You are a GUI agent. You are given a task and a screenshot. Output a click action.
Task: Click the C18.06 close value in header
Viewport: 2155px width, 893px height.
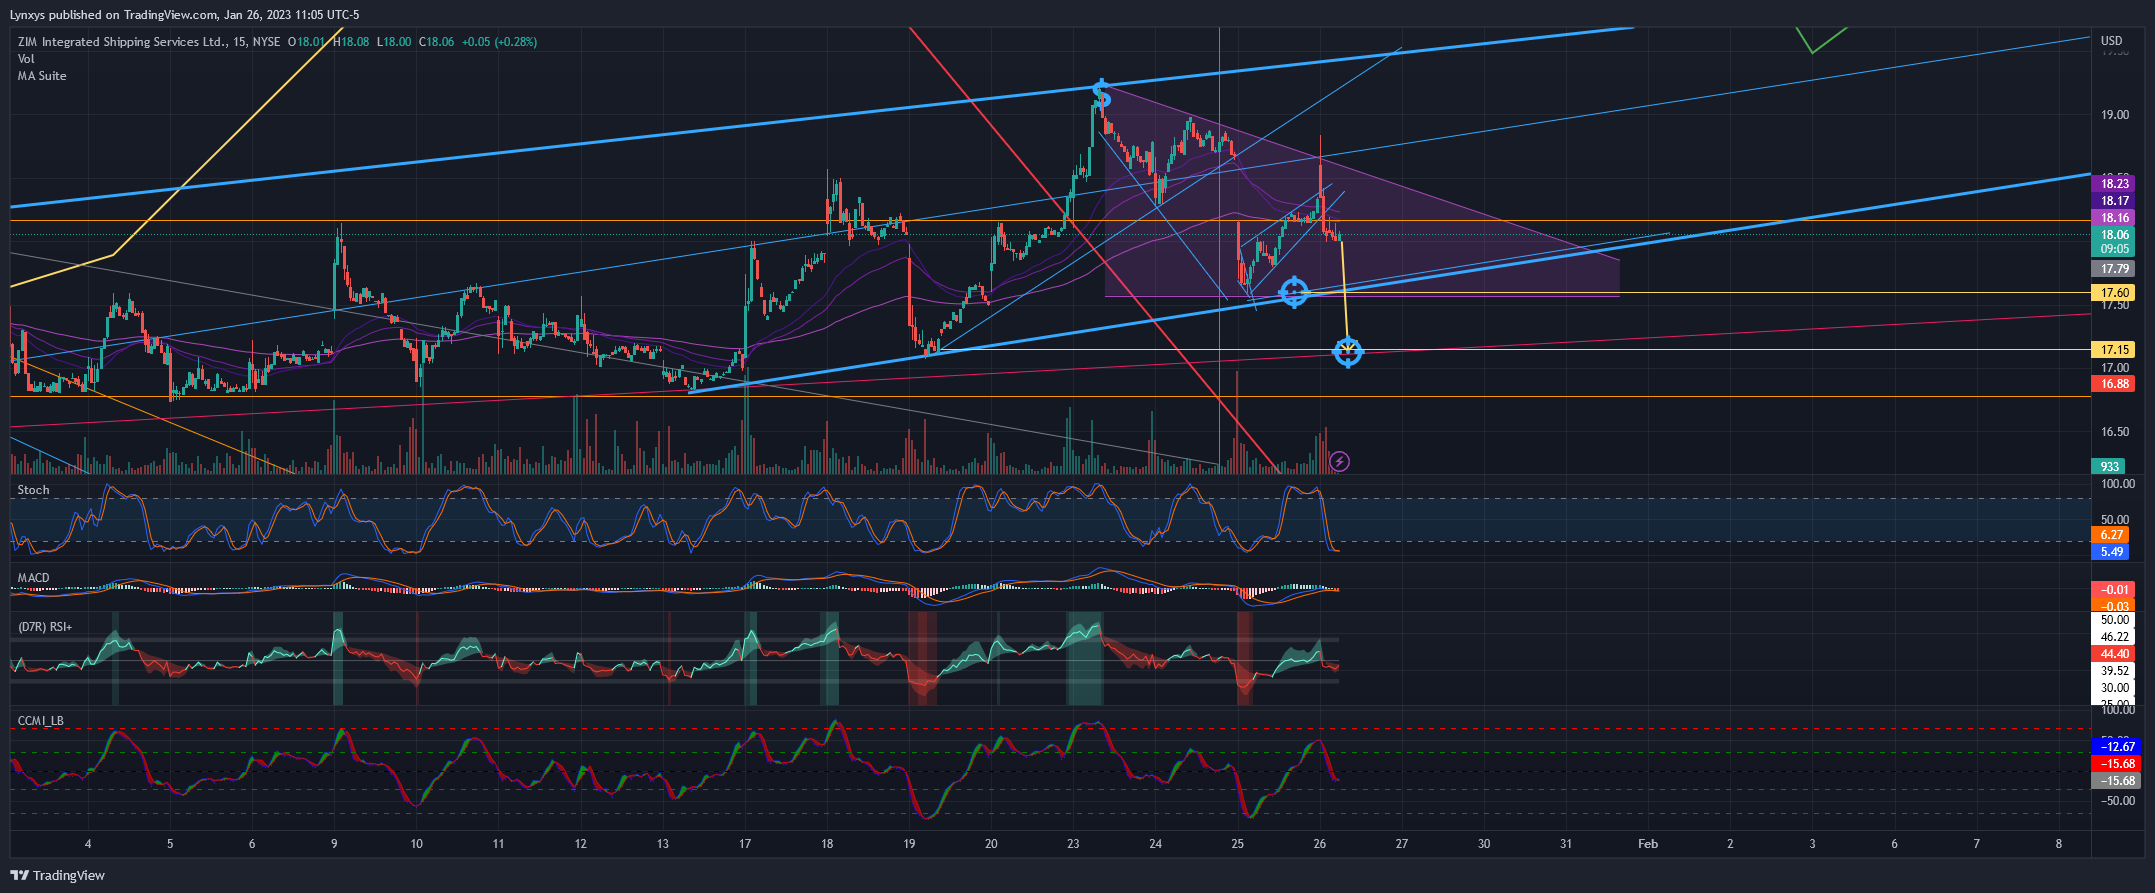tap(436, 42)
